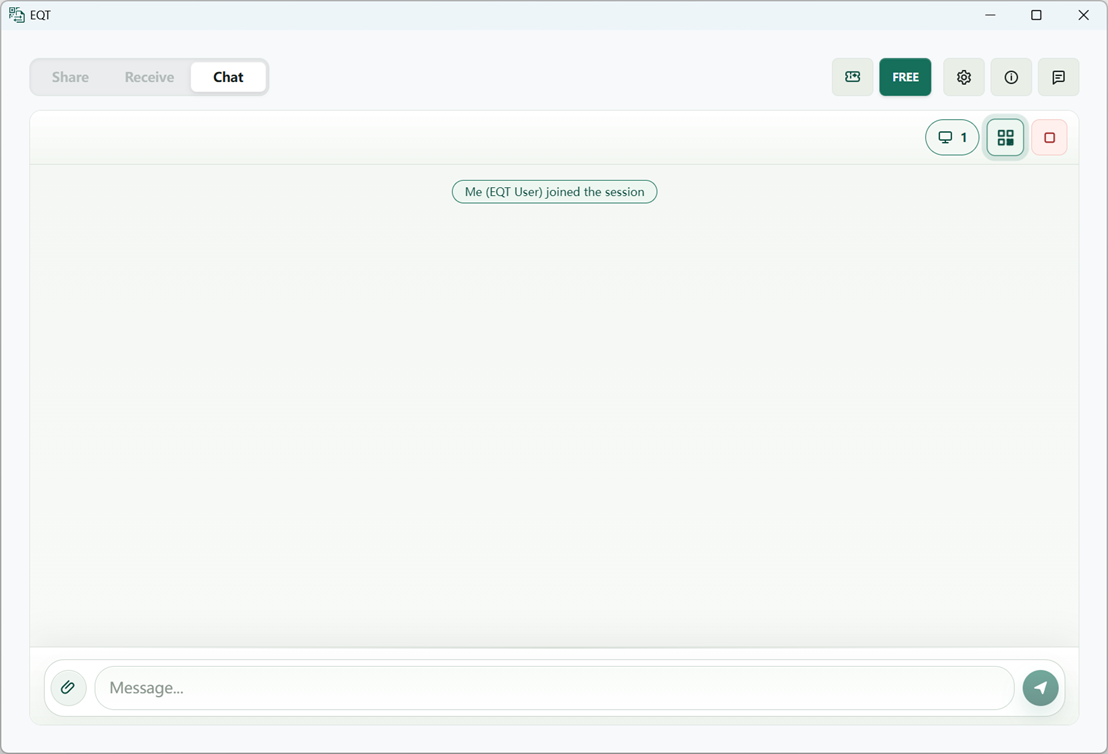The image size is (1108, 754).
Task: Click the paperclip attach file icon
Action: [x=69, y=688]
